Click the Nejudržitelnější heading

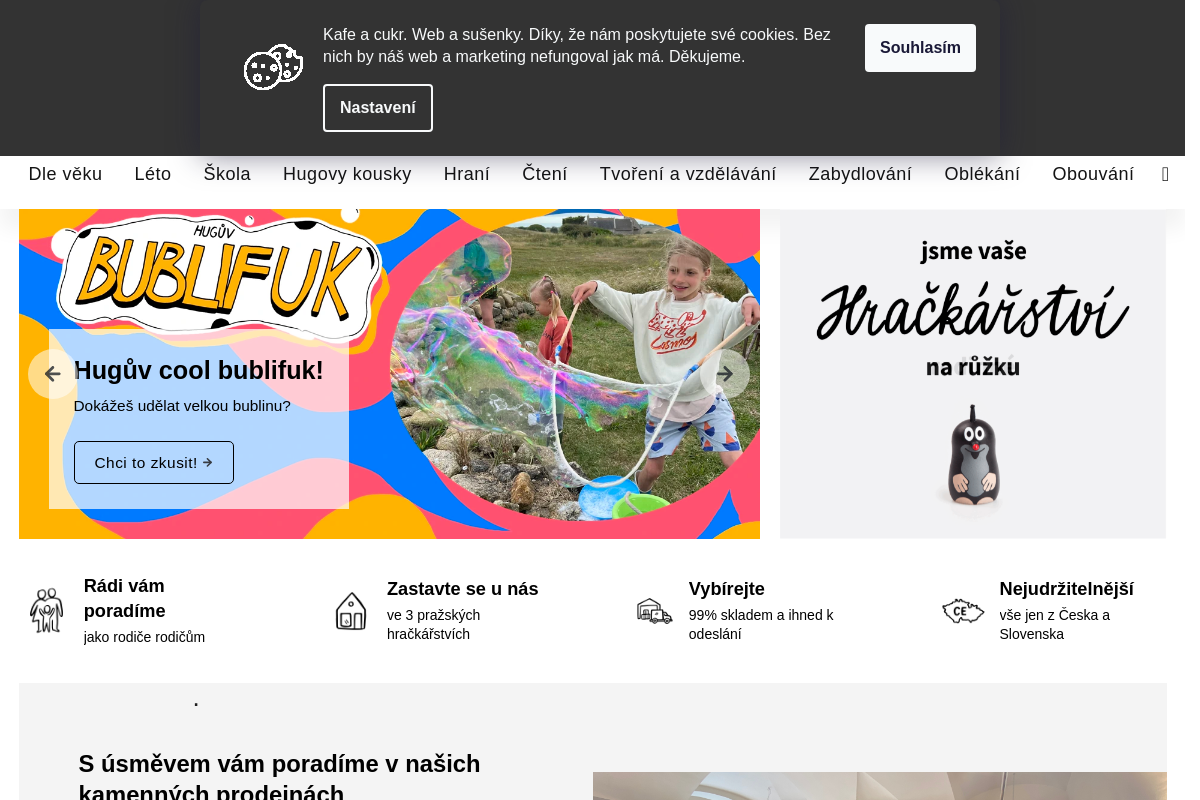click(1067, 589)
